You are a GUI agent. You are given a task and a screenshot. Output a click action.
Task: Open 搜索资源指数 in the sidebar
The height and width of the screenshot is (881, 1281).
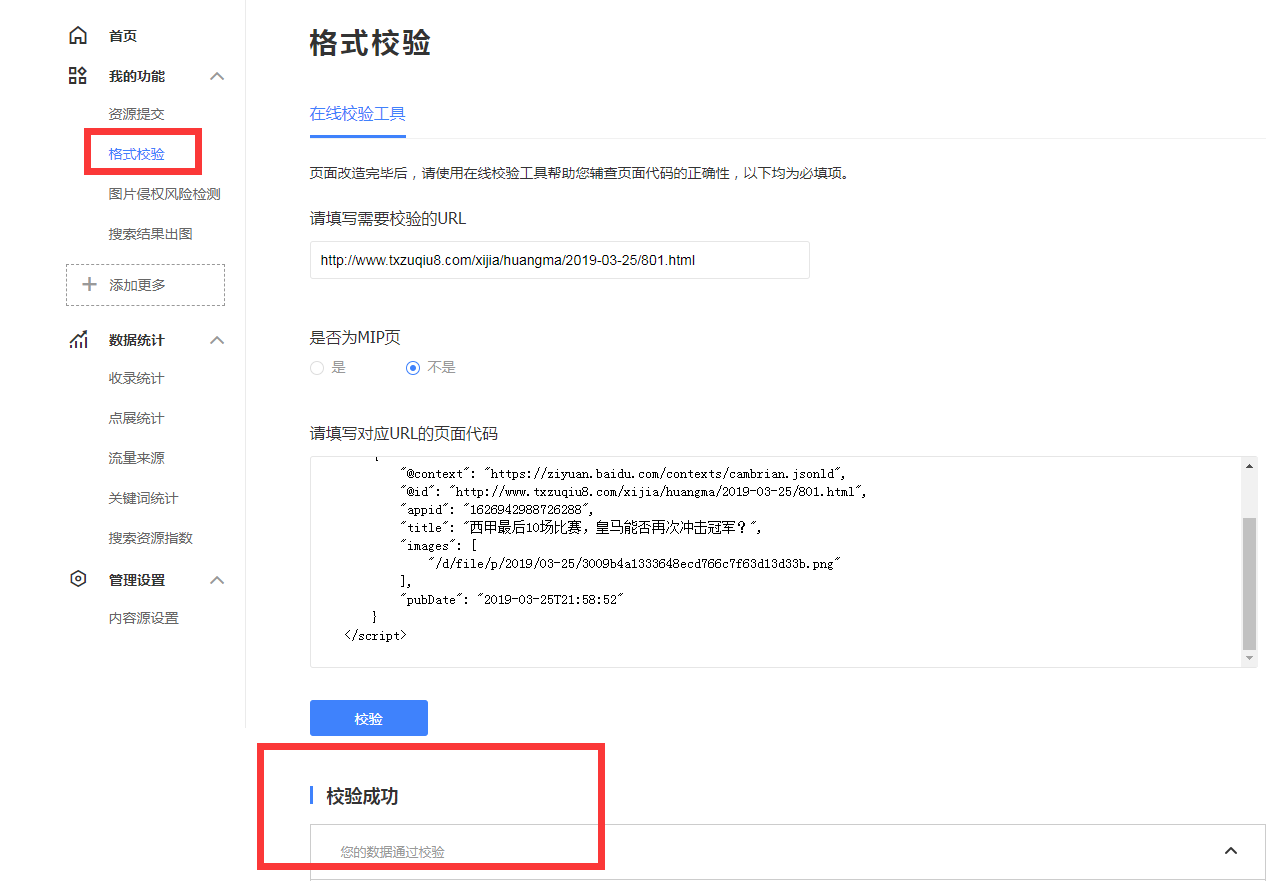coord(150,538)
